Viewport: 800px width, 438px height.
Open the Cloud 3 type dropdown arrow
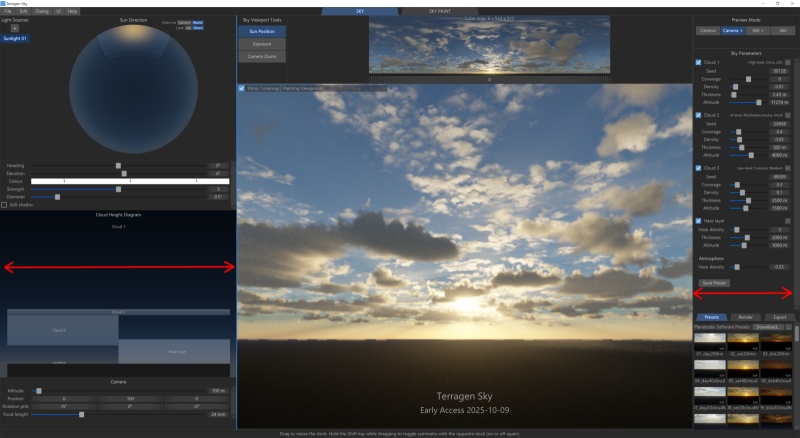(x=788, y=168)
